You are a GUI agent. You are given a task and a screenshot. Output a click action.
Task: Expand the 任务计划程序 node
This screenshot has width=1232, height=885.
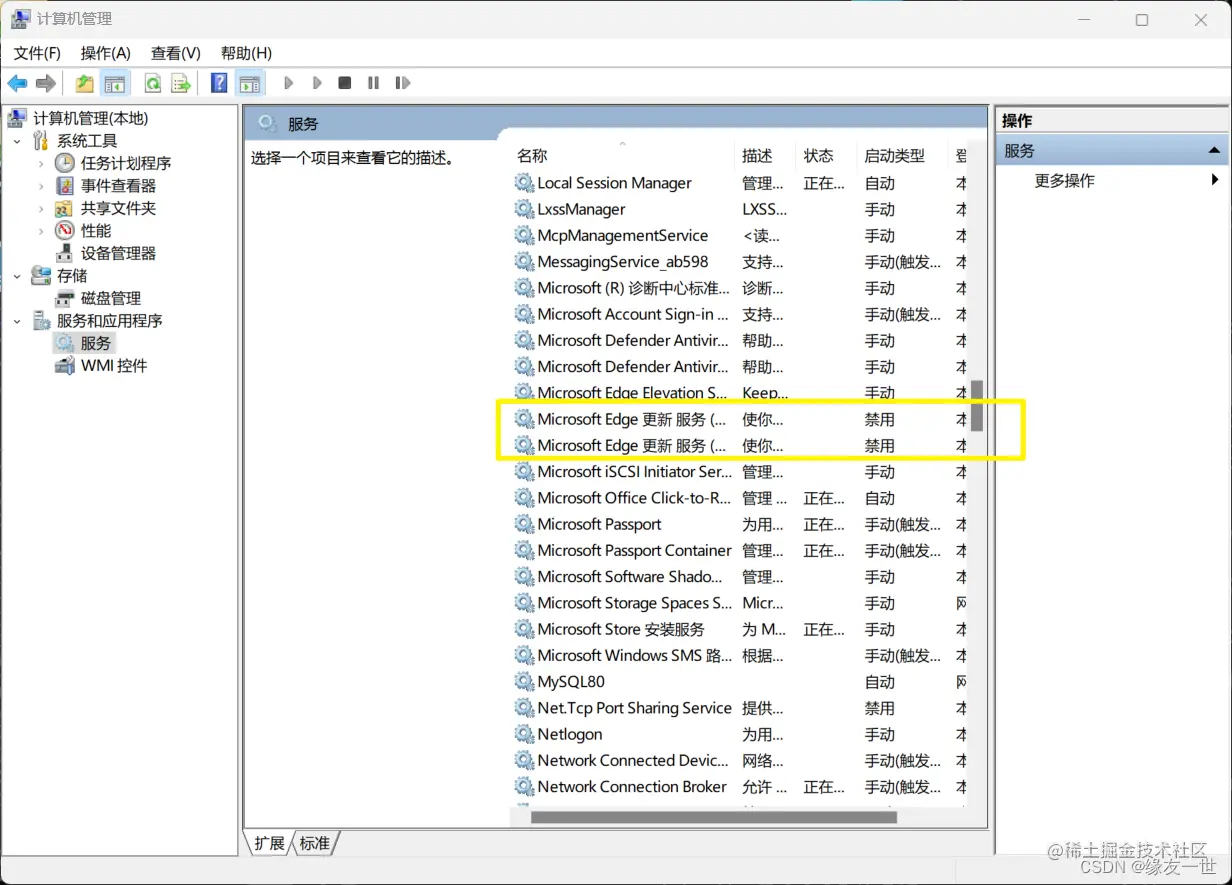[41, 163]
